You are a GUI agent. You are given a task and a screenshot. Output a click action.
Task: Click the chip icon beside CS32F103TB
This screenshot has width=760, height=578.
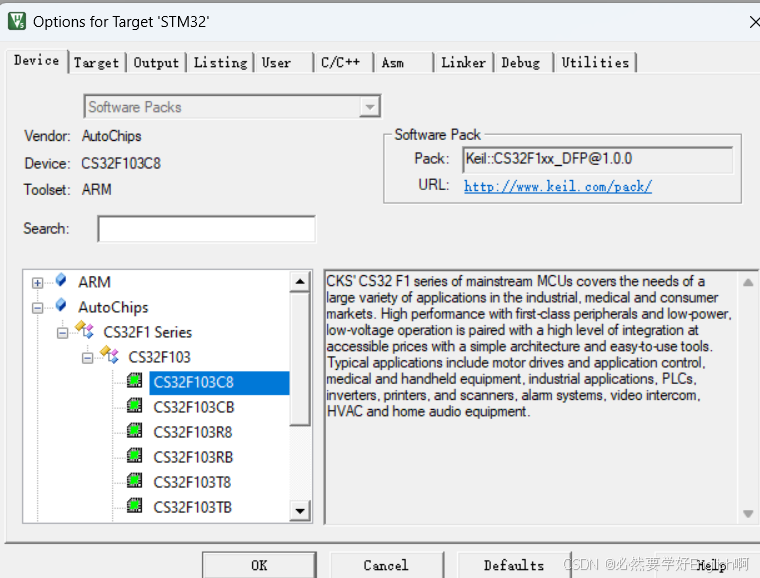[x=134, y=506]
